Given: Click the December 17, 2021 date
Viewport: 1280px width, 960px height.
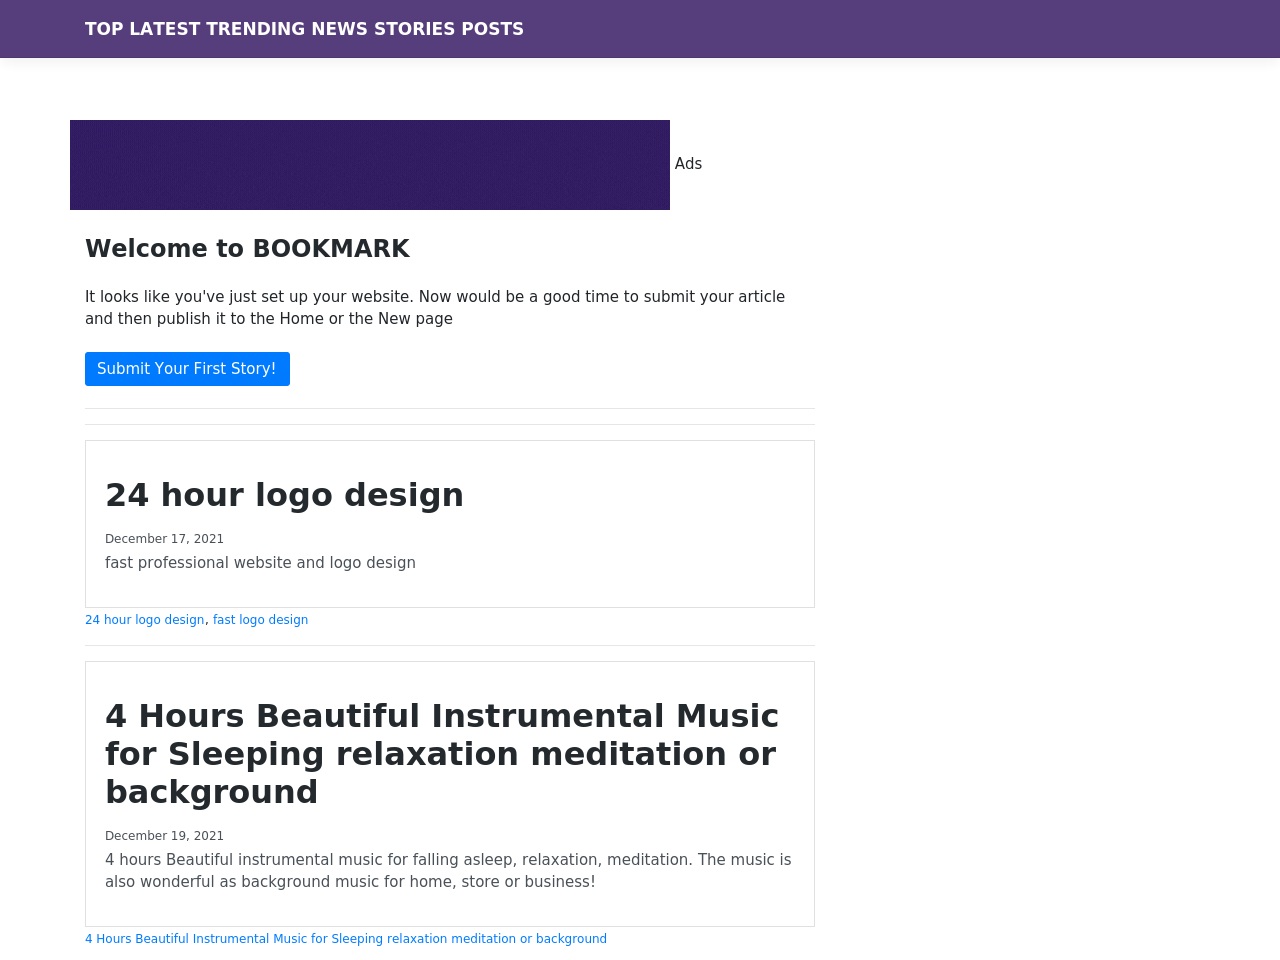Looking at the screenshot, I should tap(164, 539).
